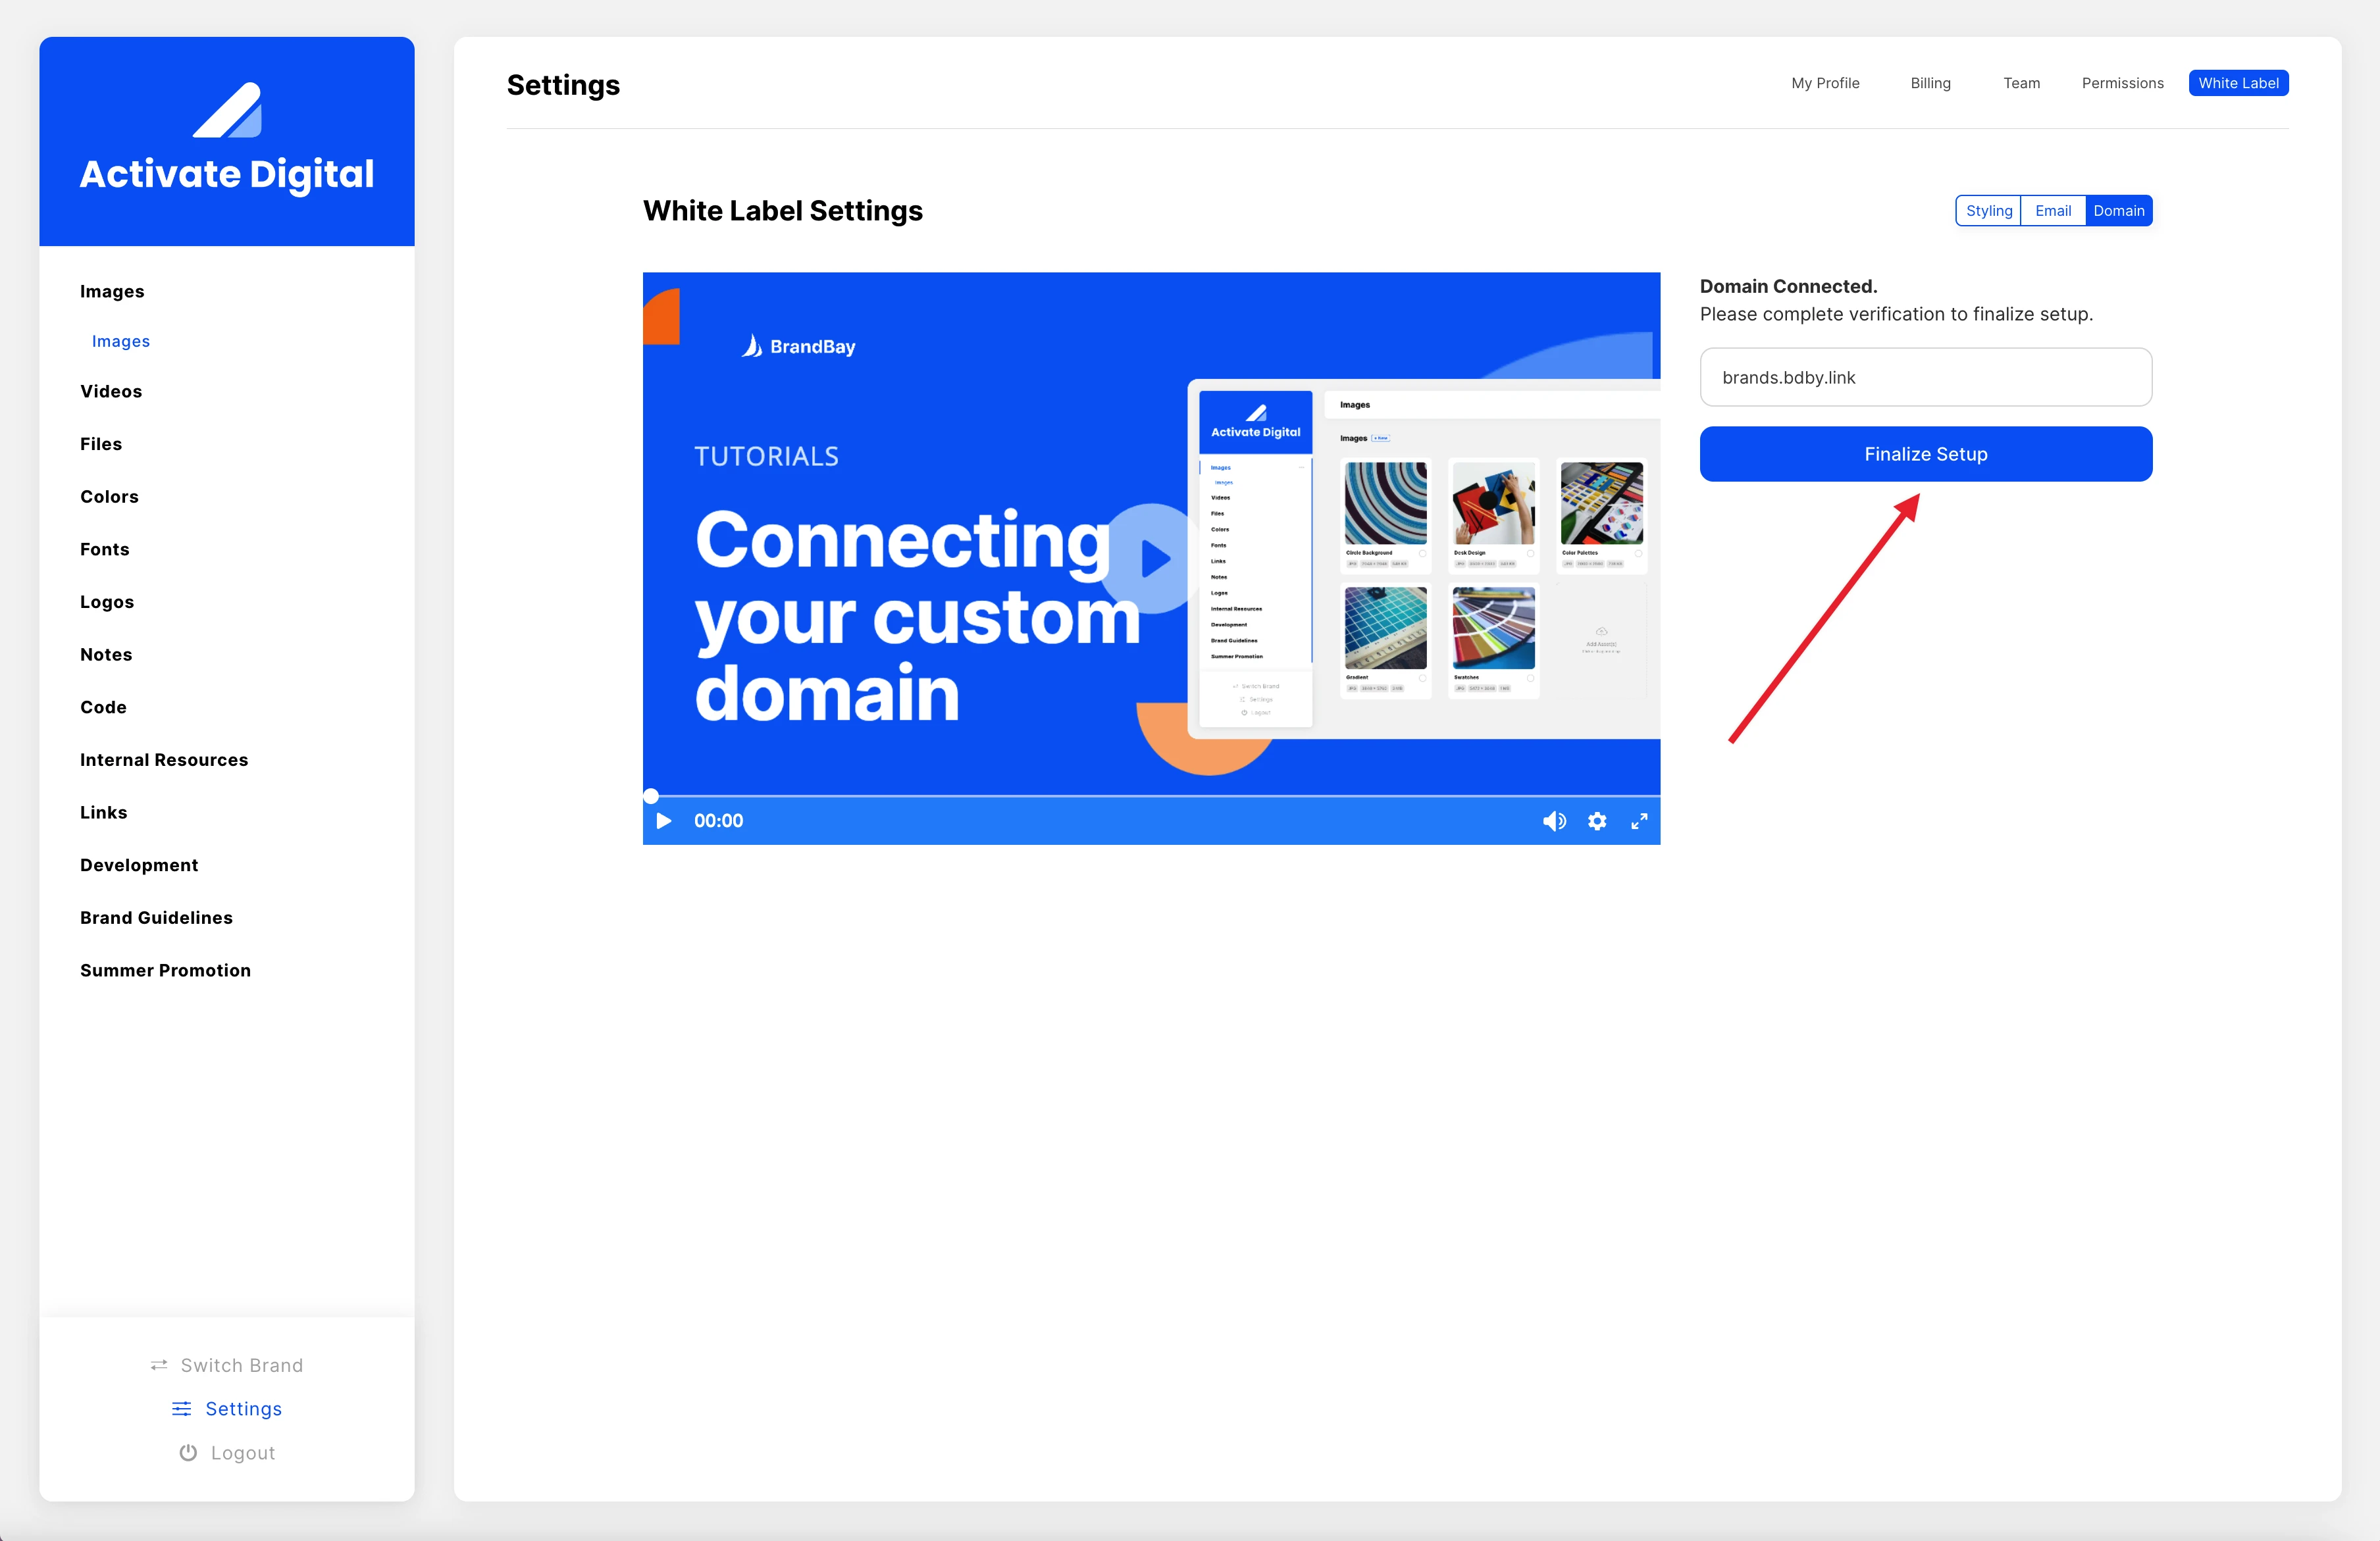Image resolution: width=2380 pixels, height=1541 pixels.
Task: Click the Logout power icon
Action: (188, 1452)
